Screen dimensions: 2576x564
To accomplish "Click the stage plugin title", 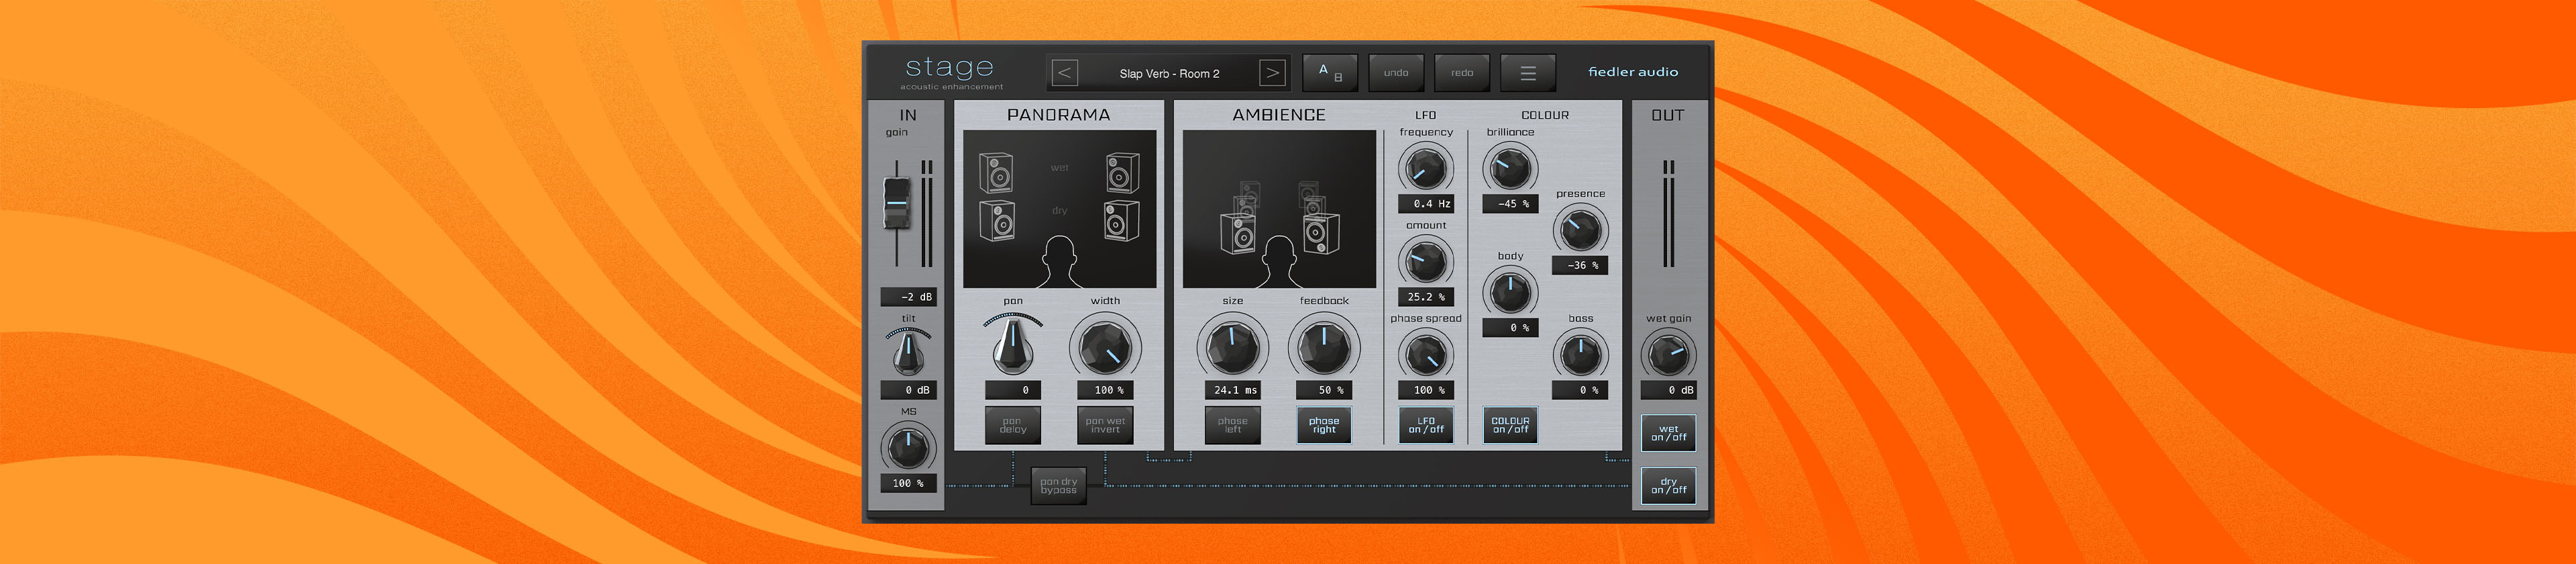I will (x=949, y=68).
